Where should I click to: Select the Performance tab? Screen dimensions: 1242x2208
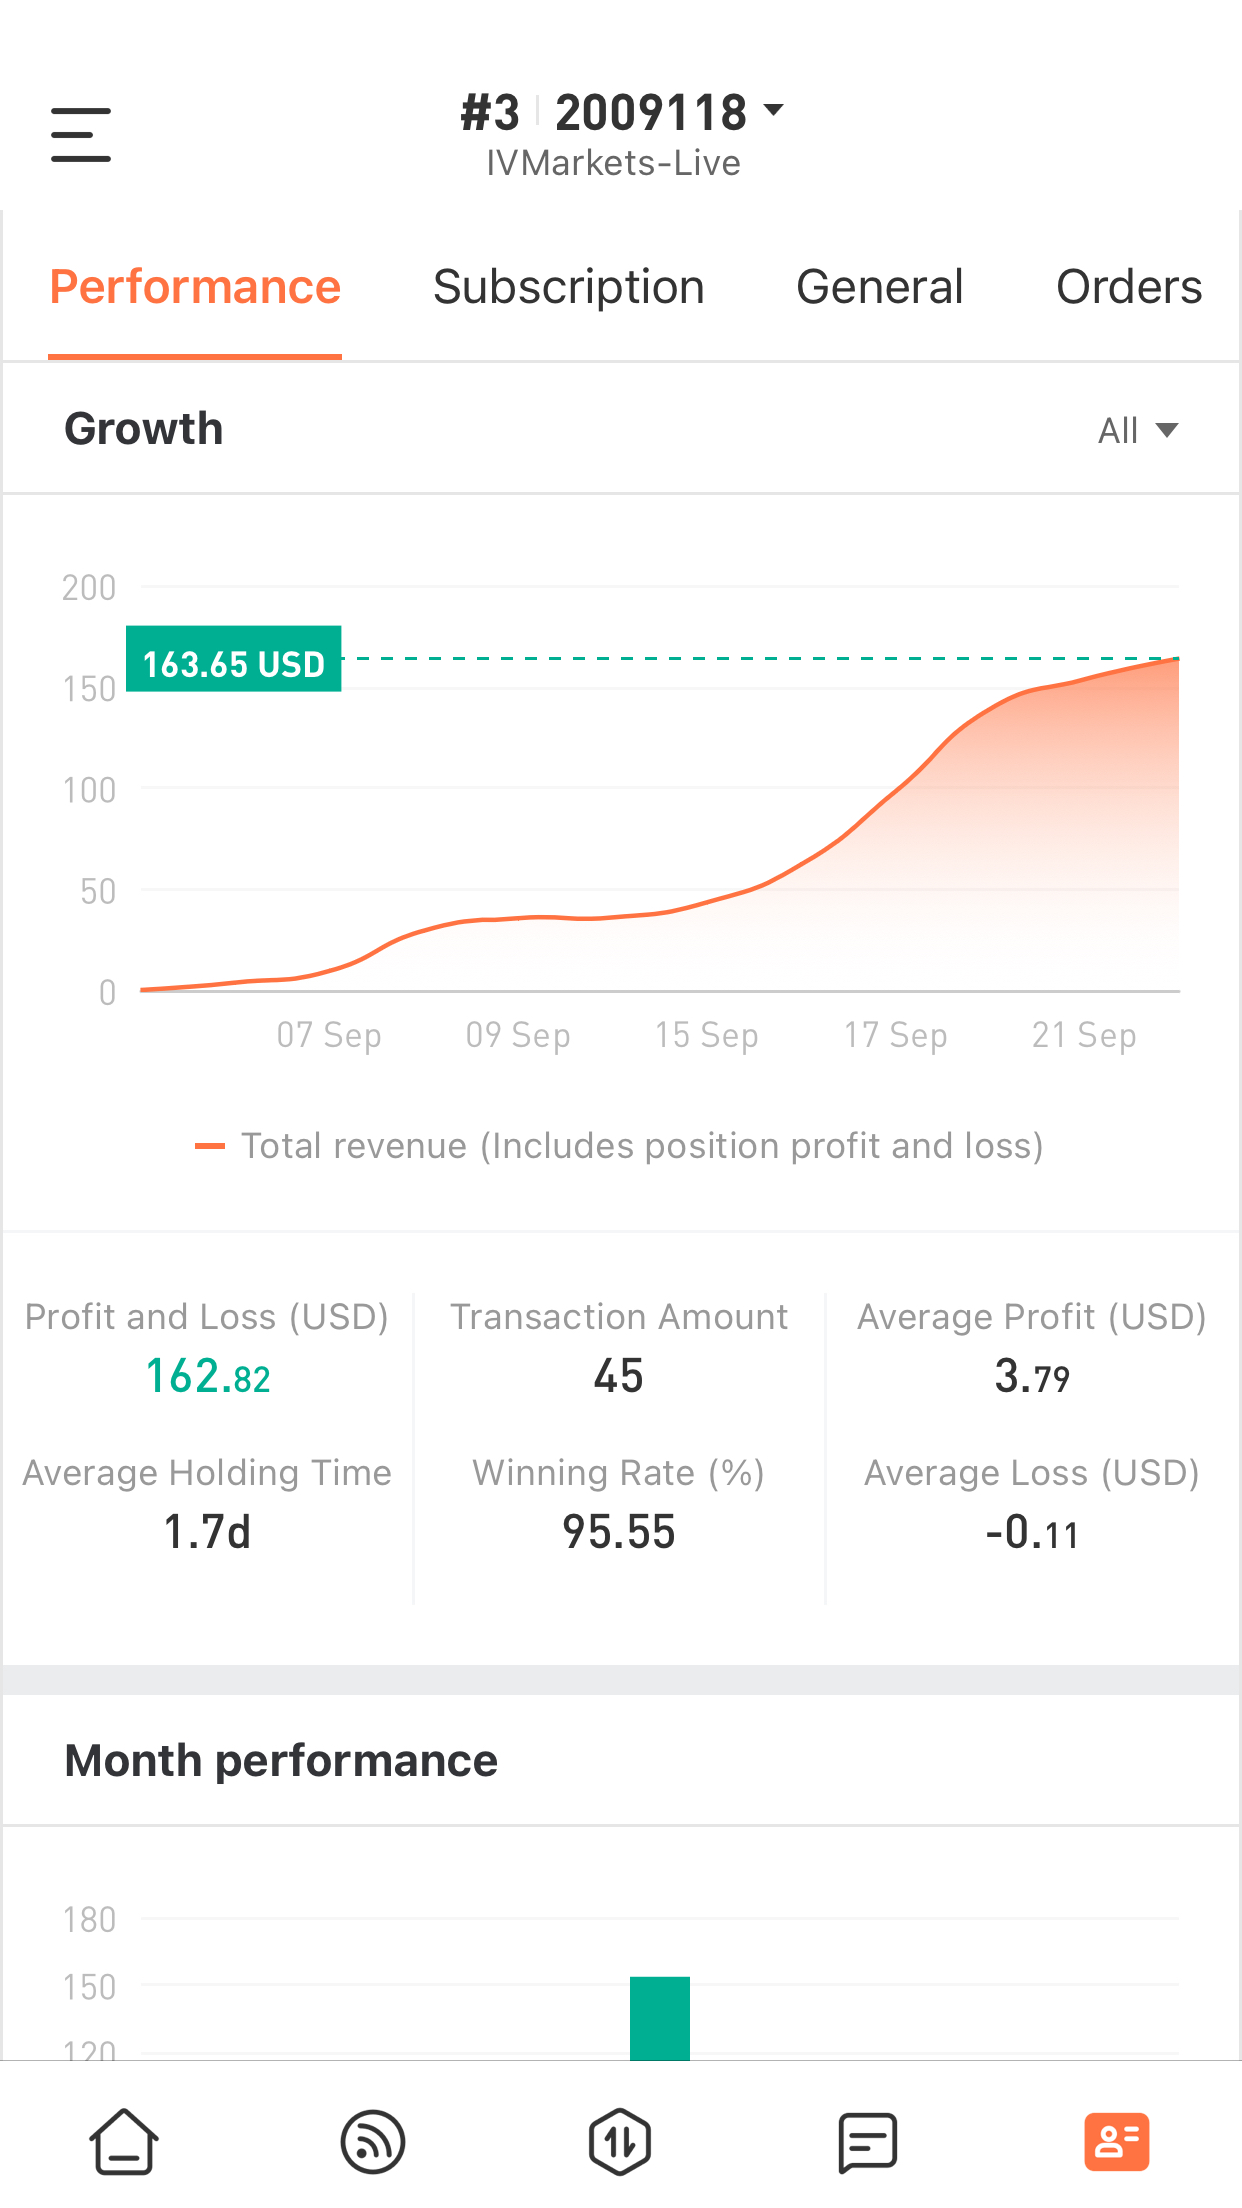click(195, 287)
